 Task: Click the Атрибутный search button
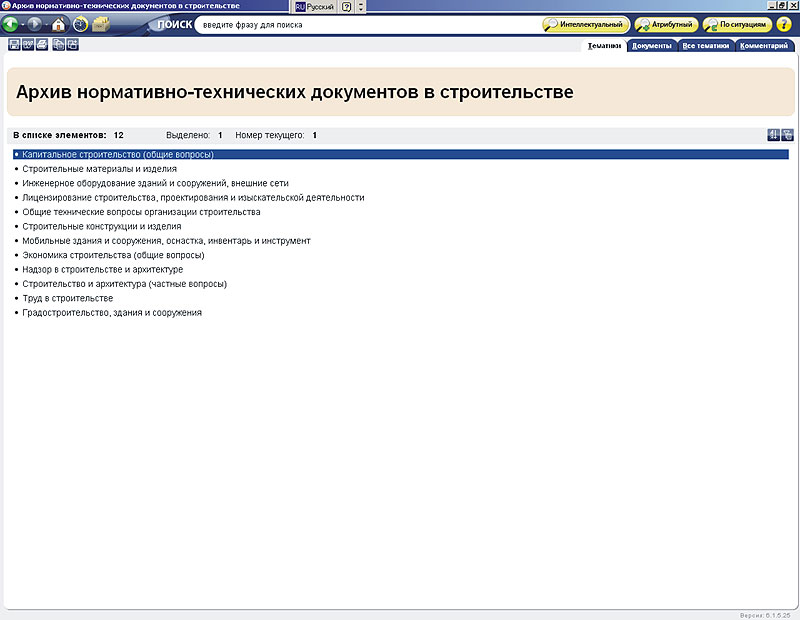click(665, 25)
